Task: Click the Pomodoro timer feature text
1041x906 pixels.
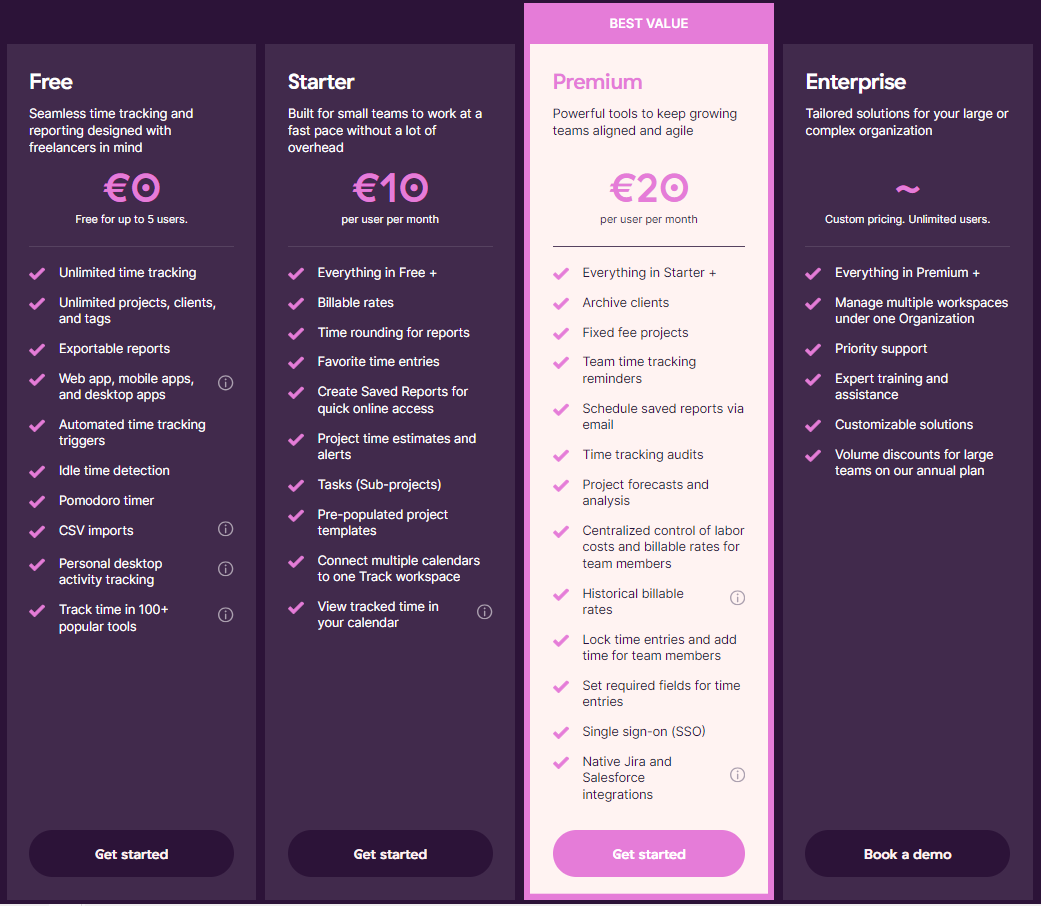Action: (107, 500)
